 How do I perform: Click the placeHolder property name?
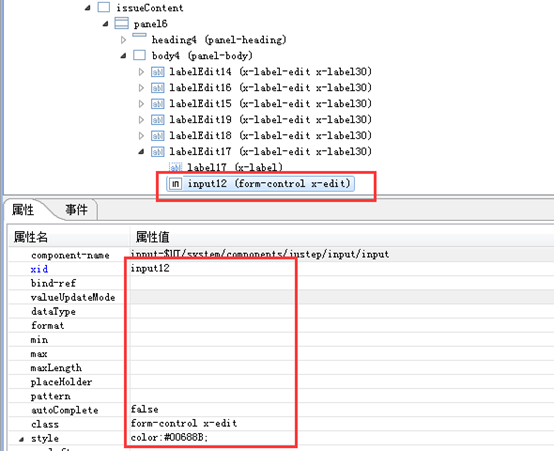pos(61,382)
